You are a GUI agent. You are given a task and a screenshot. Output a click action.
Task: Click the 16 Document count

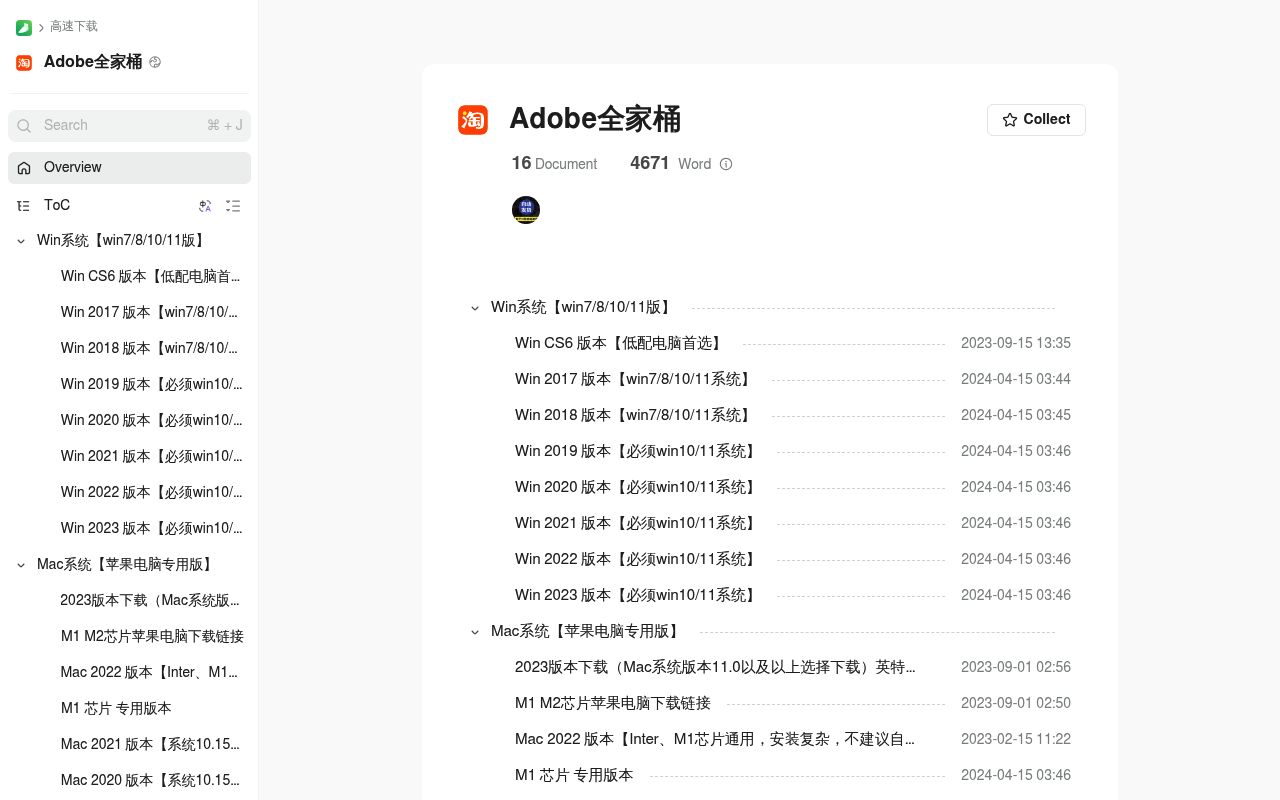[x=554, y=163]
